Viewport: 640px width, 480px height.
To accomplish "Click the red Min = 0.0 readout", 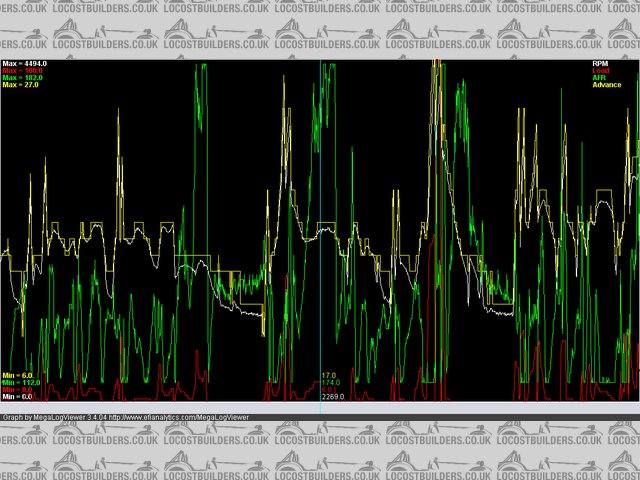I will coord(18,390).
